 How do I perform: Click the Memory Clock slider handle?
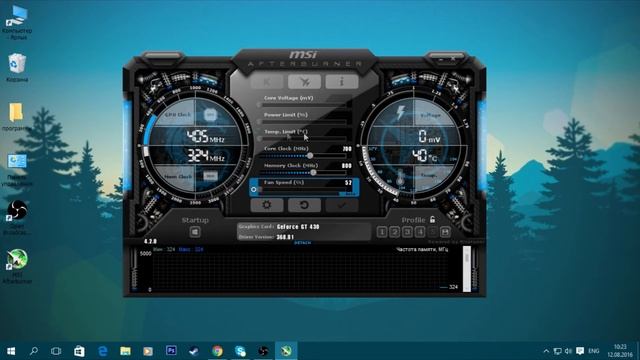point(313,172)
